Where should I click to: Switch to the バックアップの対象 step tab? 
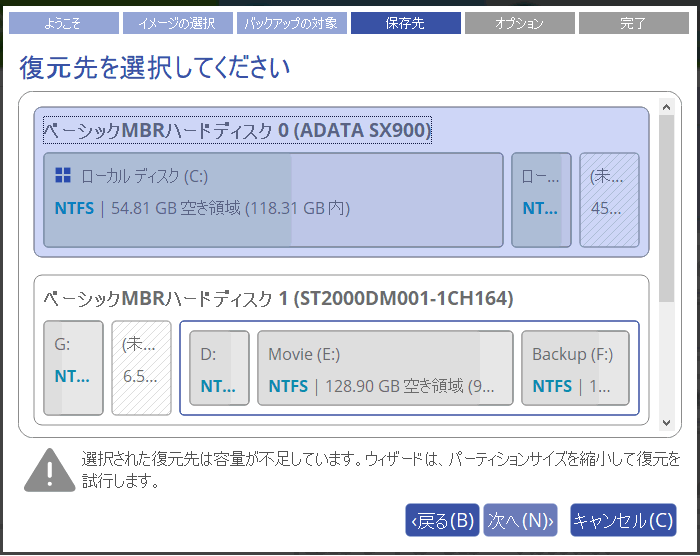(291, 23)
